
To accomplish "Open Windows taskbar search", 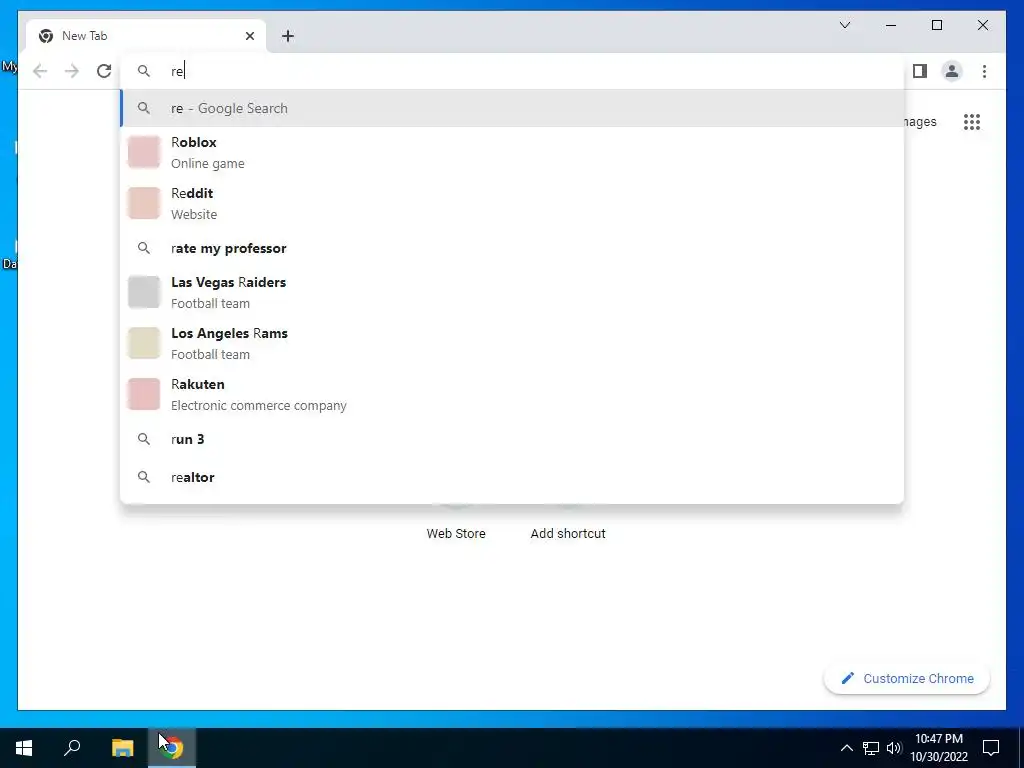I will (x=72, y=747).
